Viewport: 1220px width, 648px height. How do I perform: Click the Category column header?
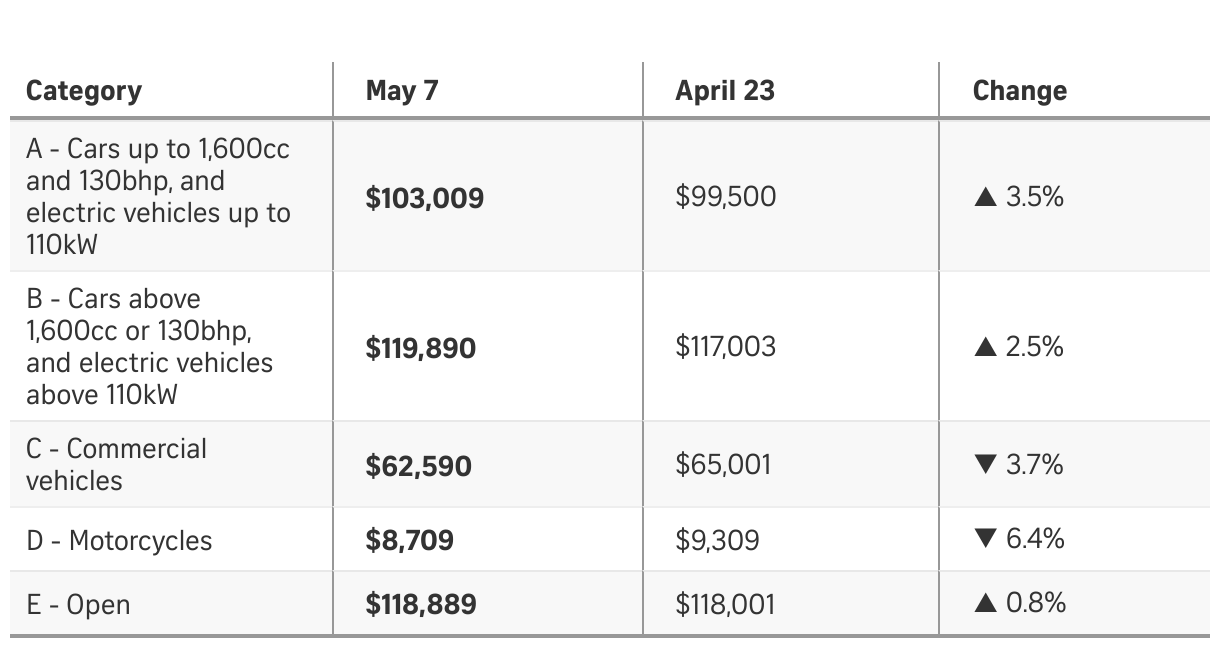point(84,91)
